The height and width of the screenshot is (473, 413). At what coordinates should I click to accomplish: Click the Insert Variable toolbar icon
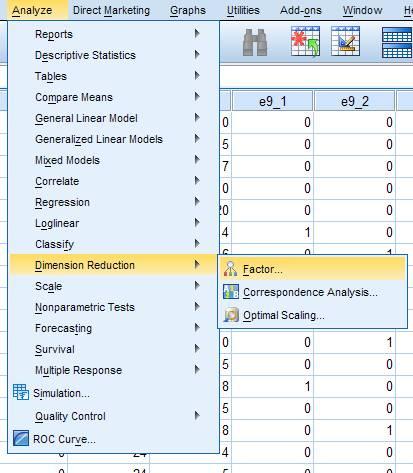[345, 41]
